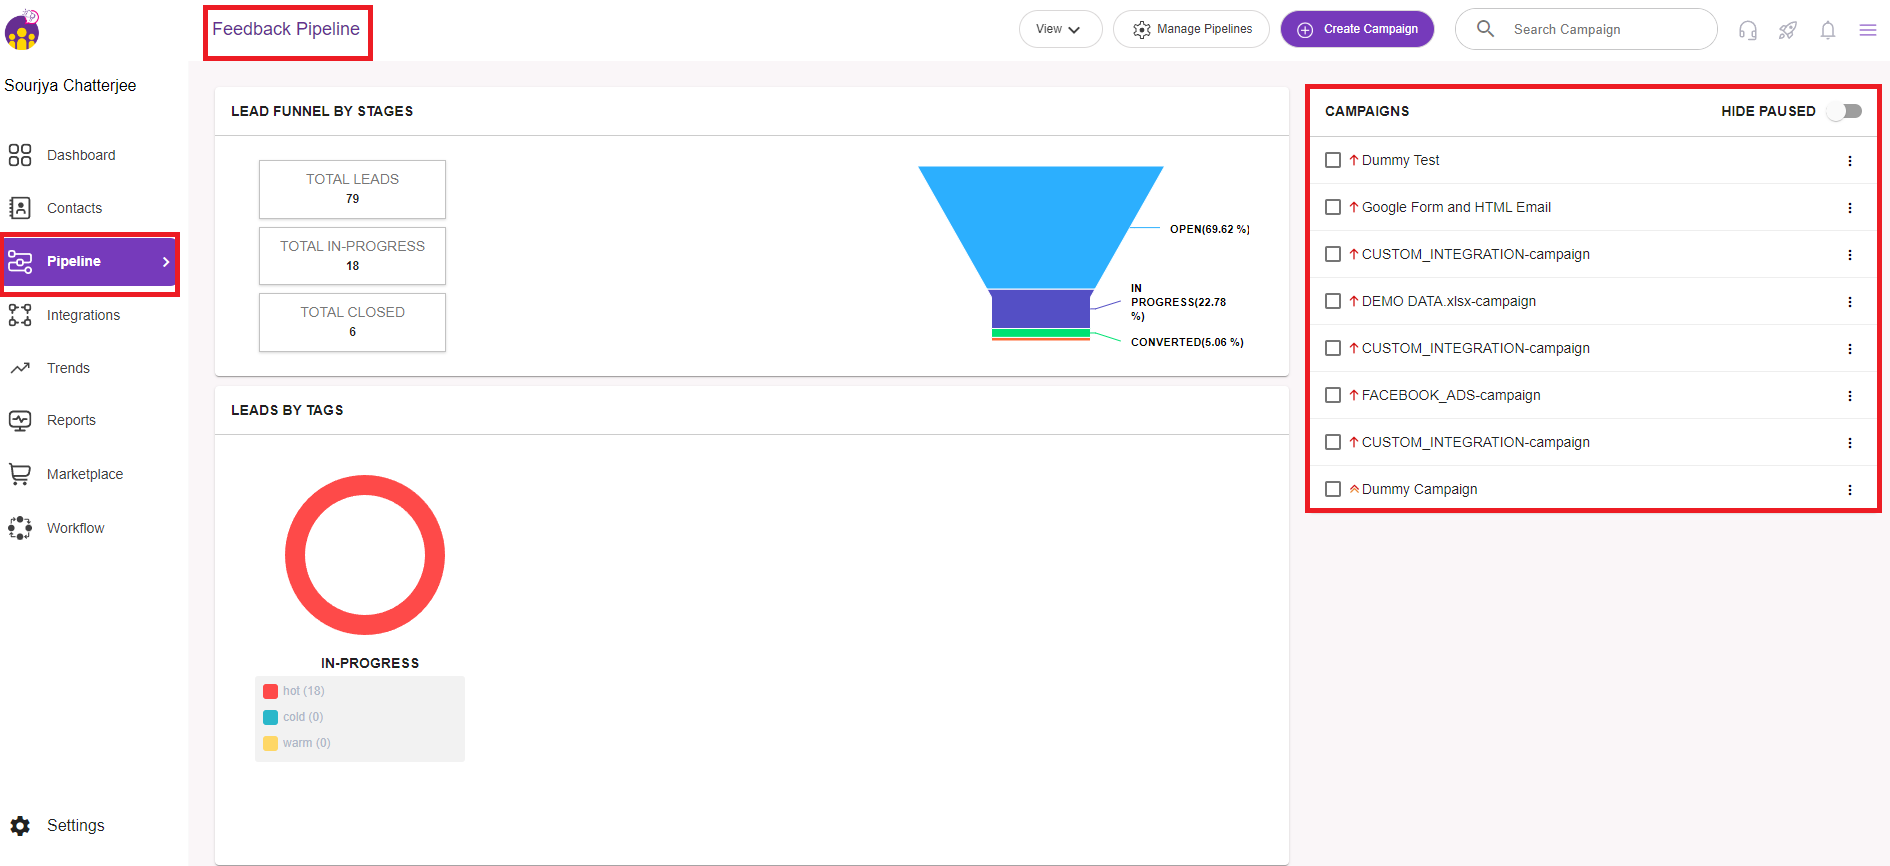
Task: Open the hamburger menu icon
Action: (x=1867, y=30)
